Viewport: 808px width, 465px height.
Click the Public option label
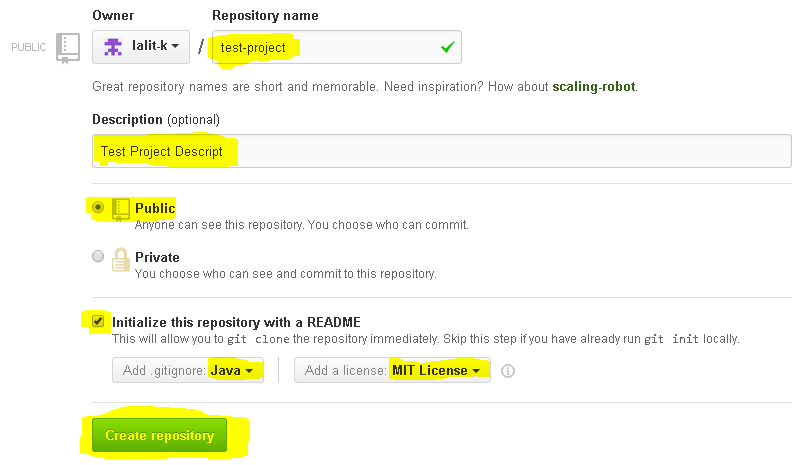[x=155, y=208]
